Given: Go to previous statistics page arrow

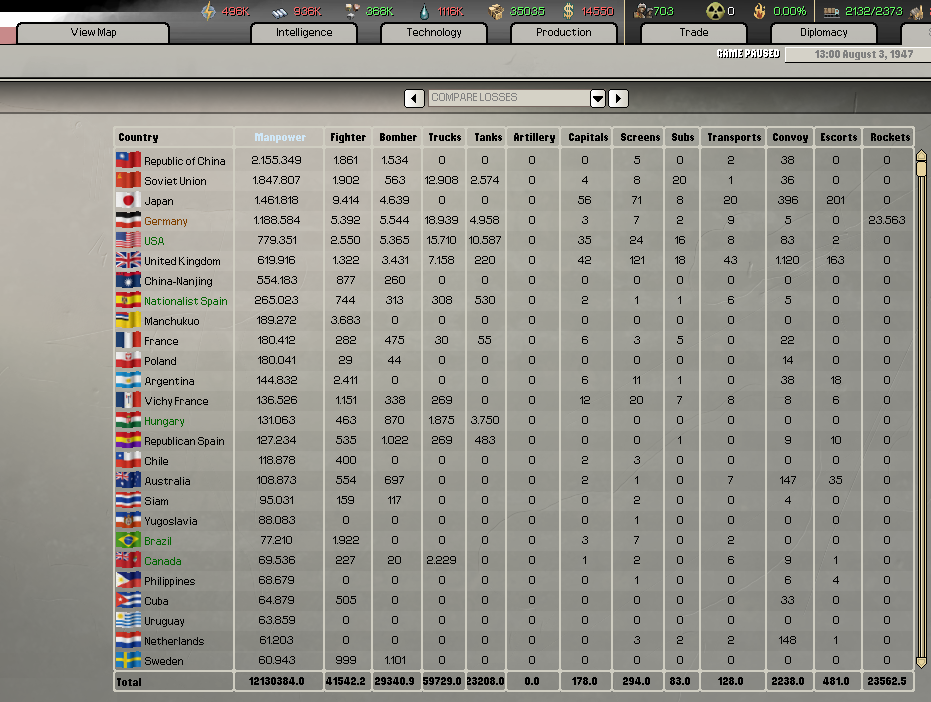Looking at the screenshot, I should pyautogui.click(x=414, y=98).
